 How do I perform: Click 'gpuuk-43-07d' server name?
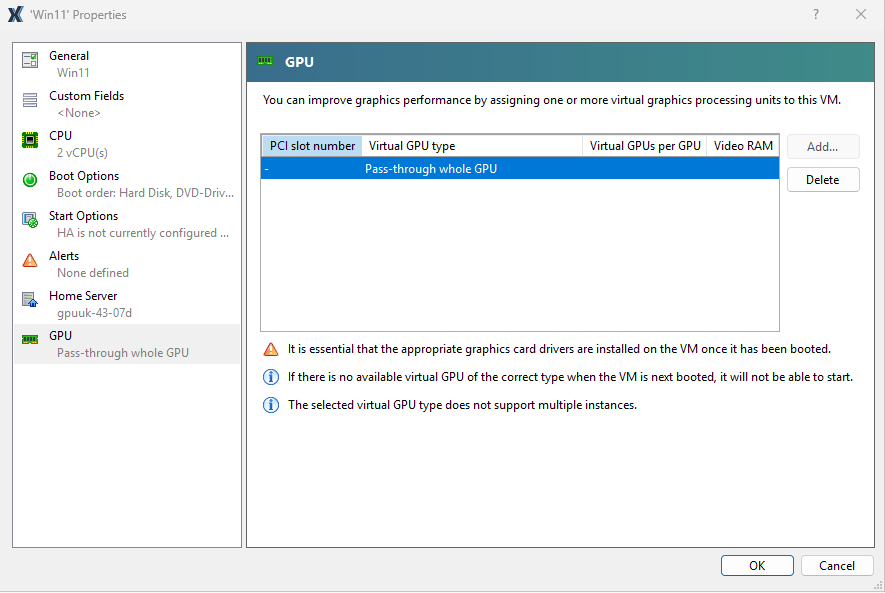[x=94, y=313]
